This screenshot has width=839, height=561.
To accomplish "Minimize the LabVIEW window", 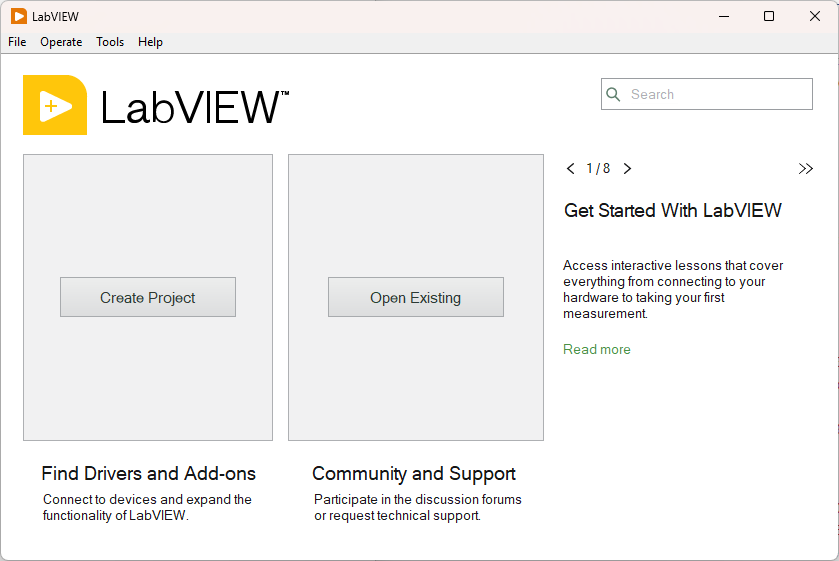I will click(722, 16).
